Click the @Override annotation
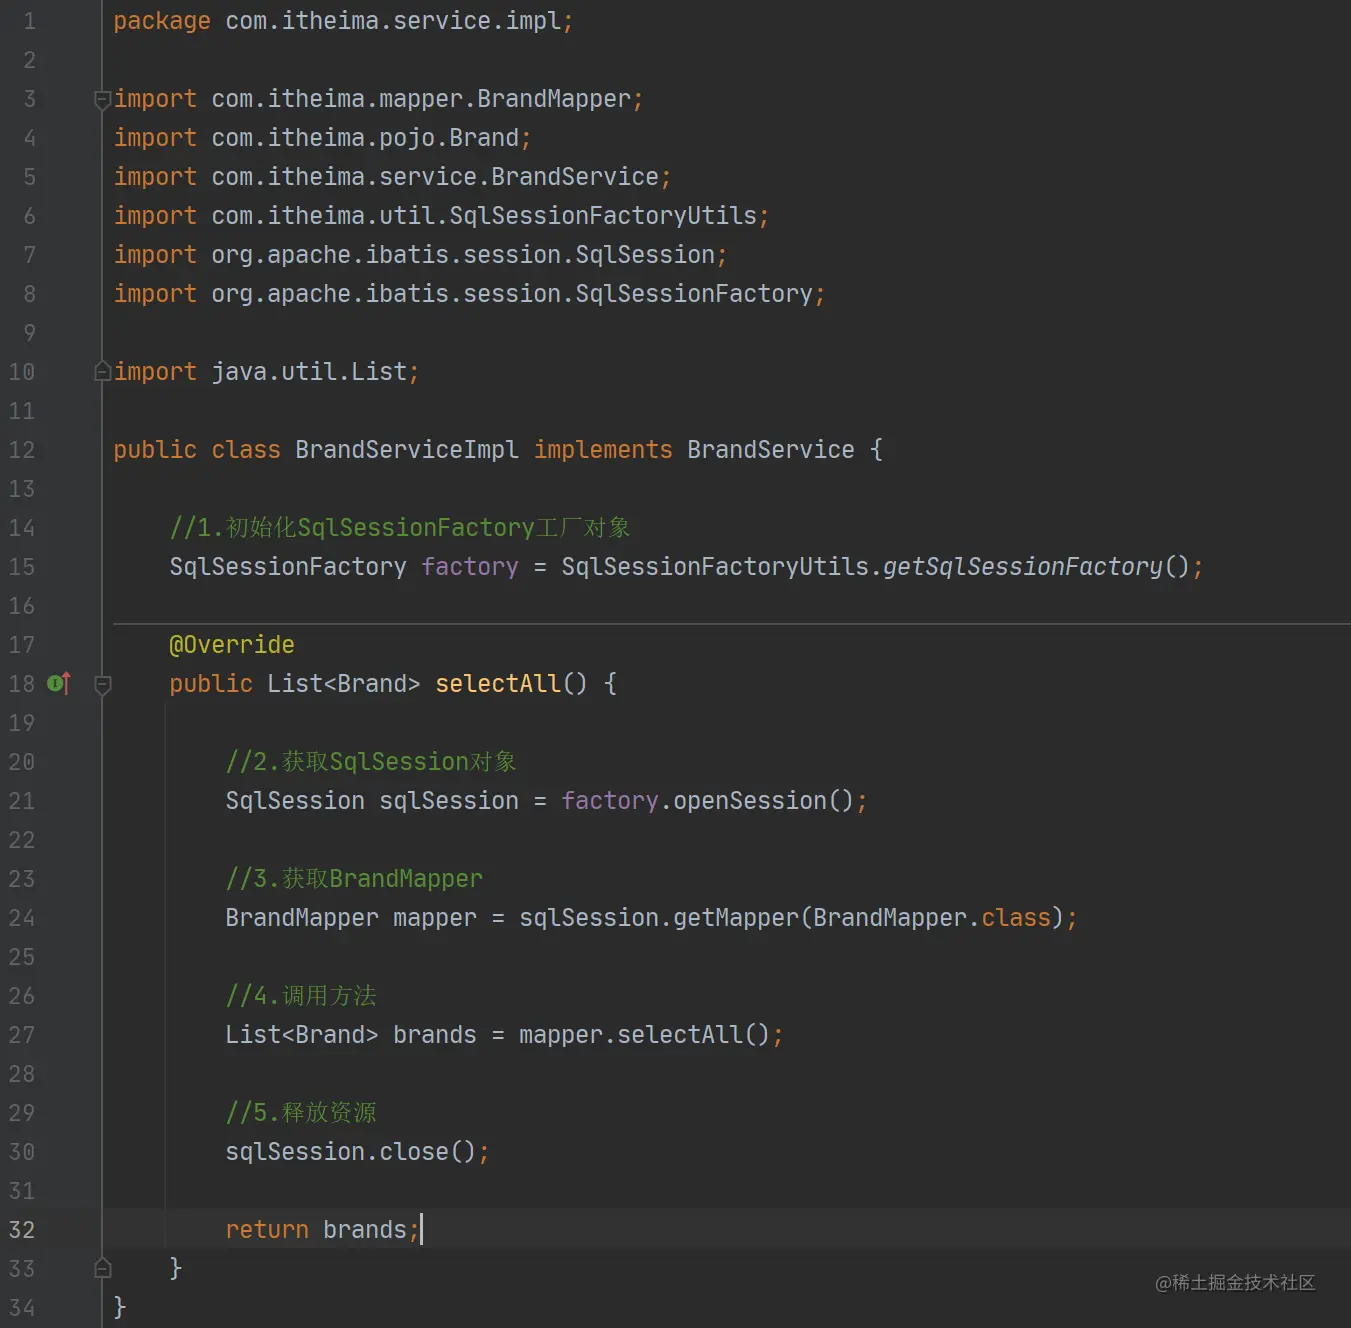This screenshot has height=1328, width=1351. 232,645
